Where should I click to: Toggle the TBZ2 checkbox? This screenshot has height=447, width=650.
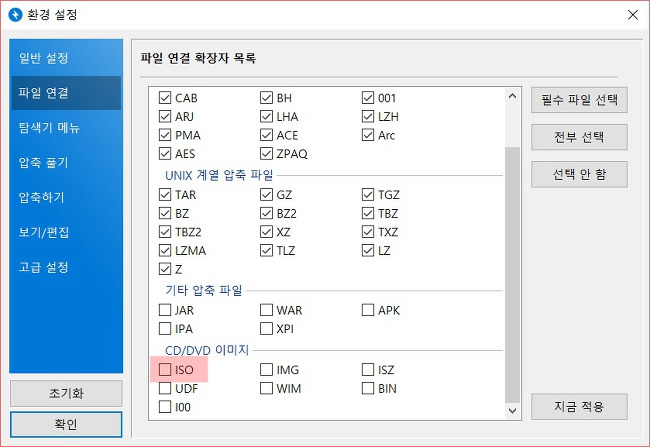[165, 232]
